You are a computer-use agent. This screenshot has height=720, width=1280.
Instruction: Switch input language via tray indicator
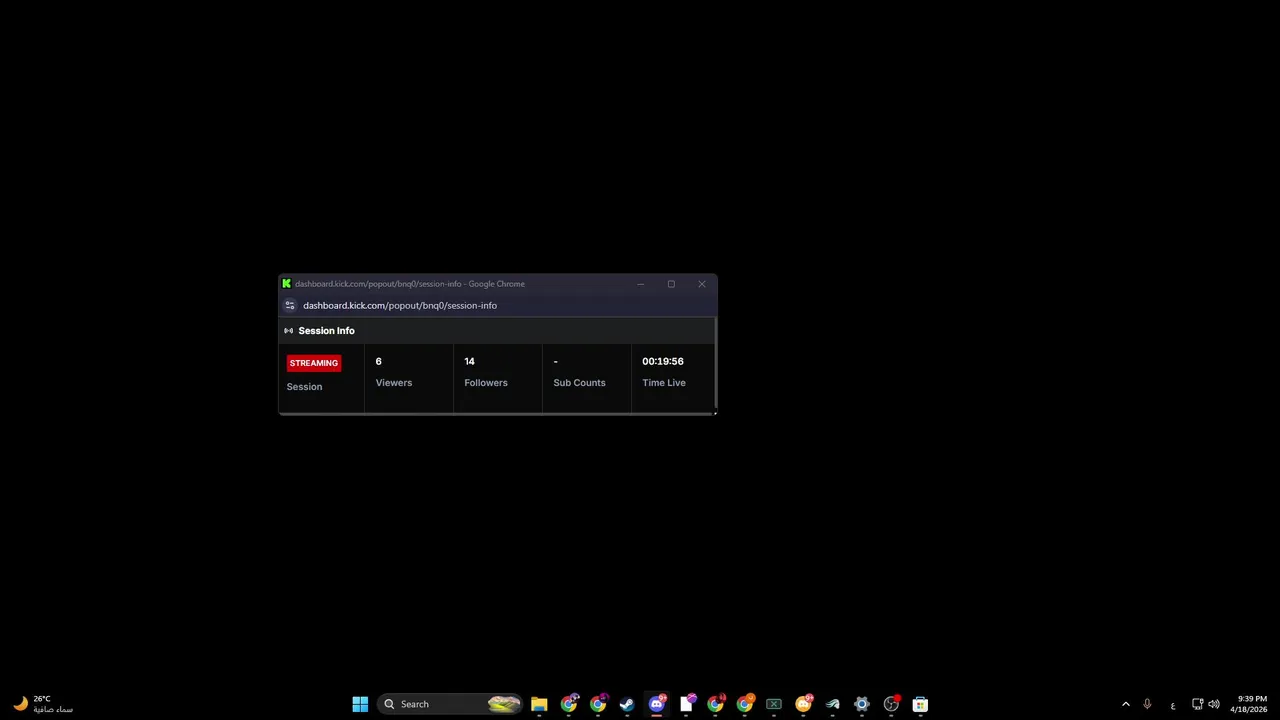(x=1172, y=705)
